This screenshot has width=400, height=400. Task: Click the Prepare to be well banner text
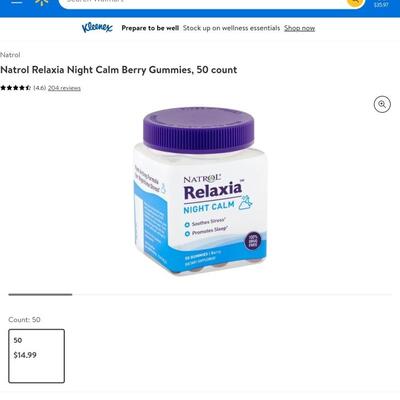pyautogui.click(x=150, y=28)
